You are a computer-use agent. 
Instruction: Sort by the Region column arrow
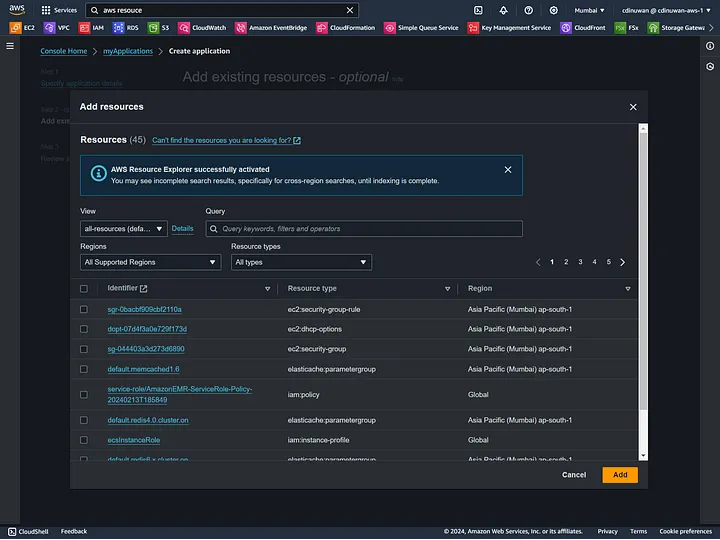tap(628, 289)
